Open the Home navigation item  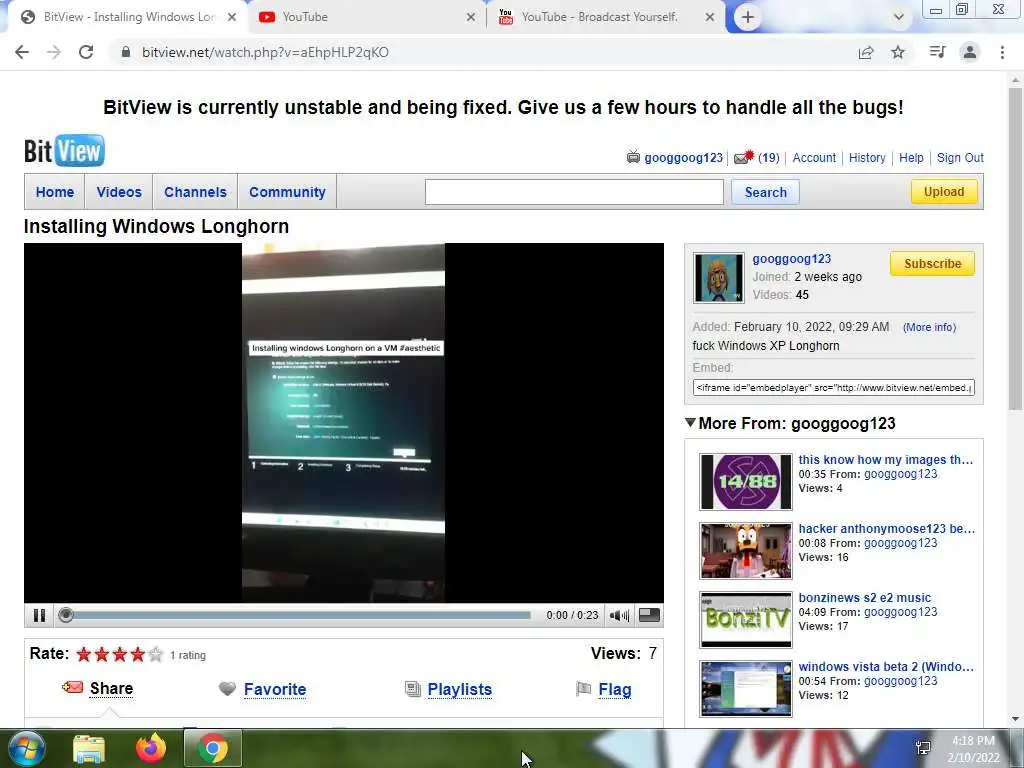[x=55, y=192]
